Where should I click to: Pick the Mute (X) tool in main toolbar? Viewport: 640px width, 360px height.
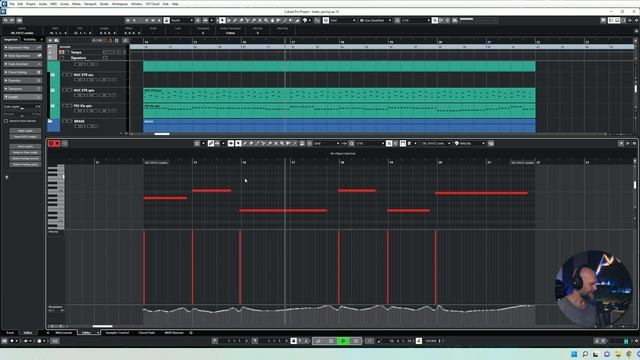pos(260,20)
